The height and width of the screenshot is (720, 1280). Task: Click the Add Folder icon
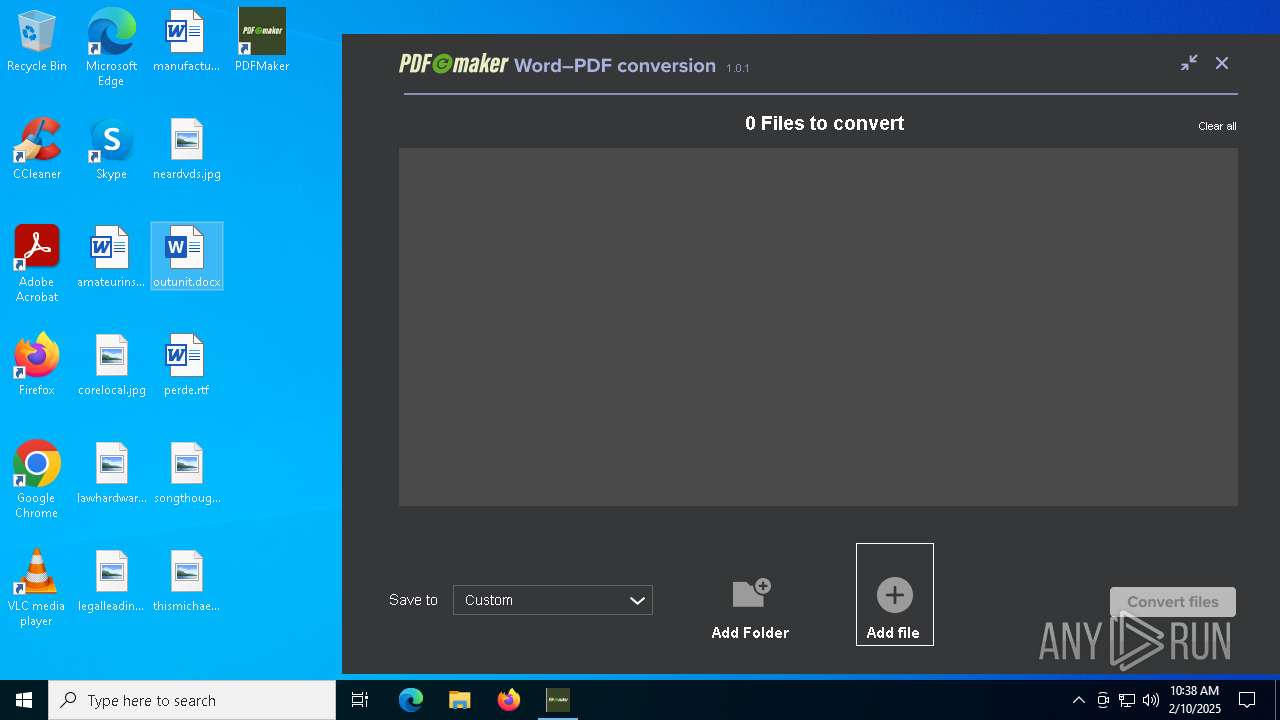click(751, 593)
